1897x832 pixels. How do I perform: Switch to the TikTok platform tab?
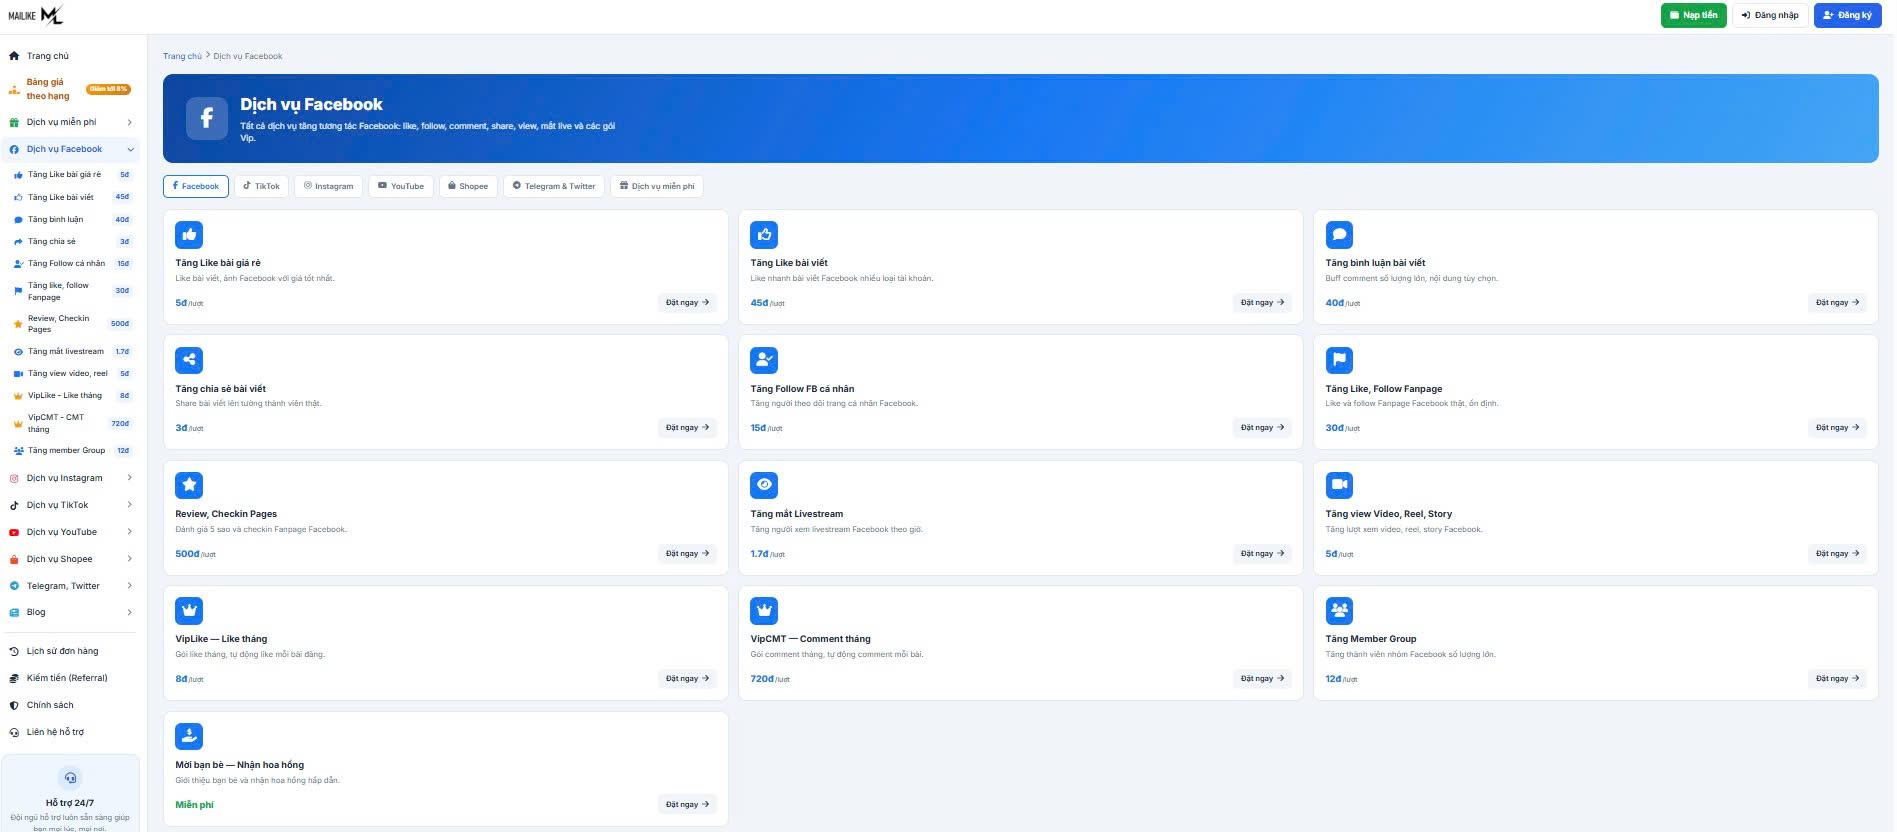click(261, 186)
